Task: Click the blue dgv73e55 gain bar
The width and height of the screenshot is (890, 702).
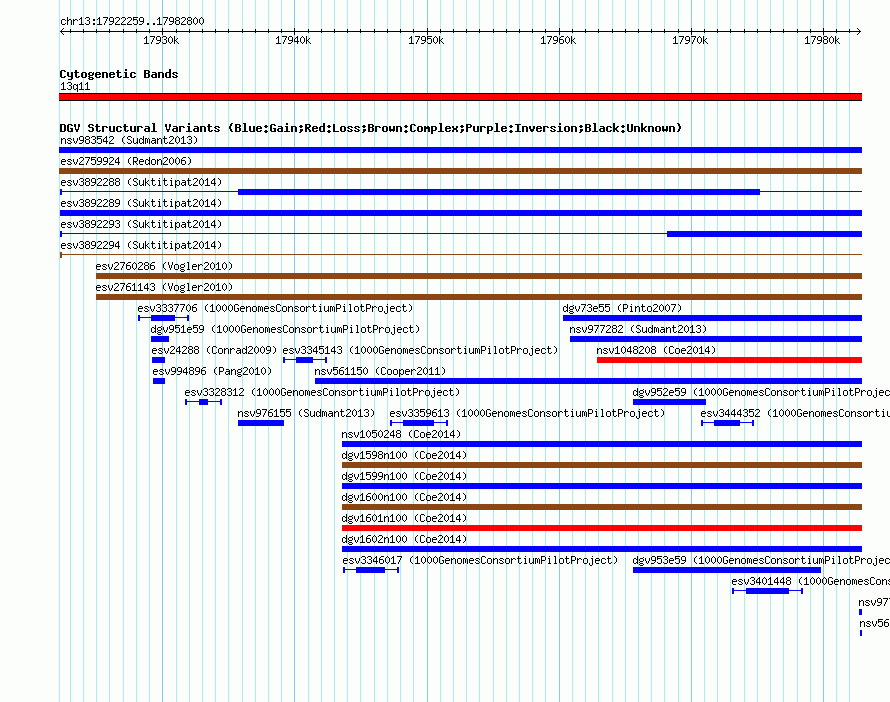Action: [712, 318]
